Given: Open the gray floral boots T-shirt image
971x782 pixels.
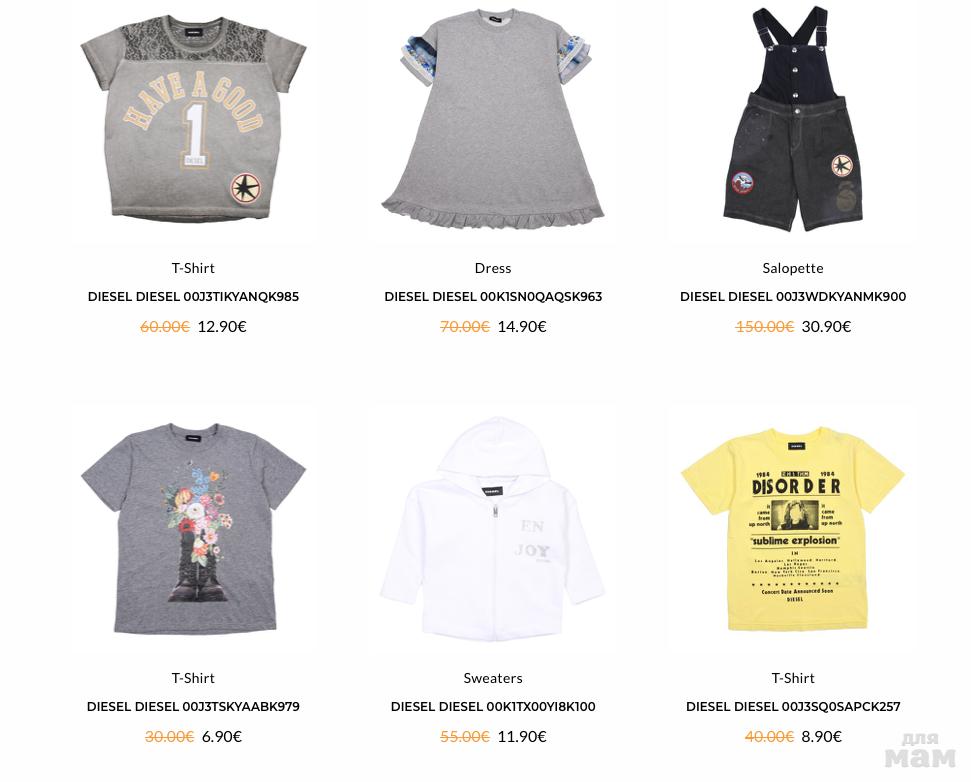Looking at the screenshot, I should pos(193,529).
